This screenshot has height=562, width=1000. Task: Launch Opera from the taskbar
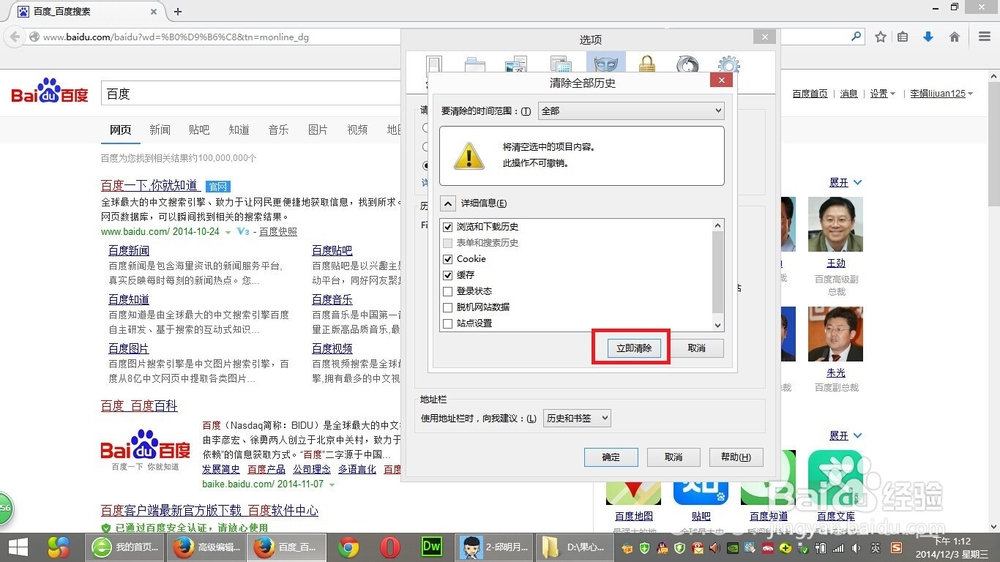point(390,547)
